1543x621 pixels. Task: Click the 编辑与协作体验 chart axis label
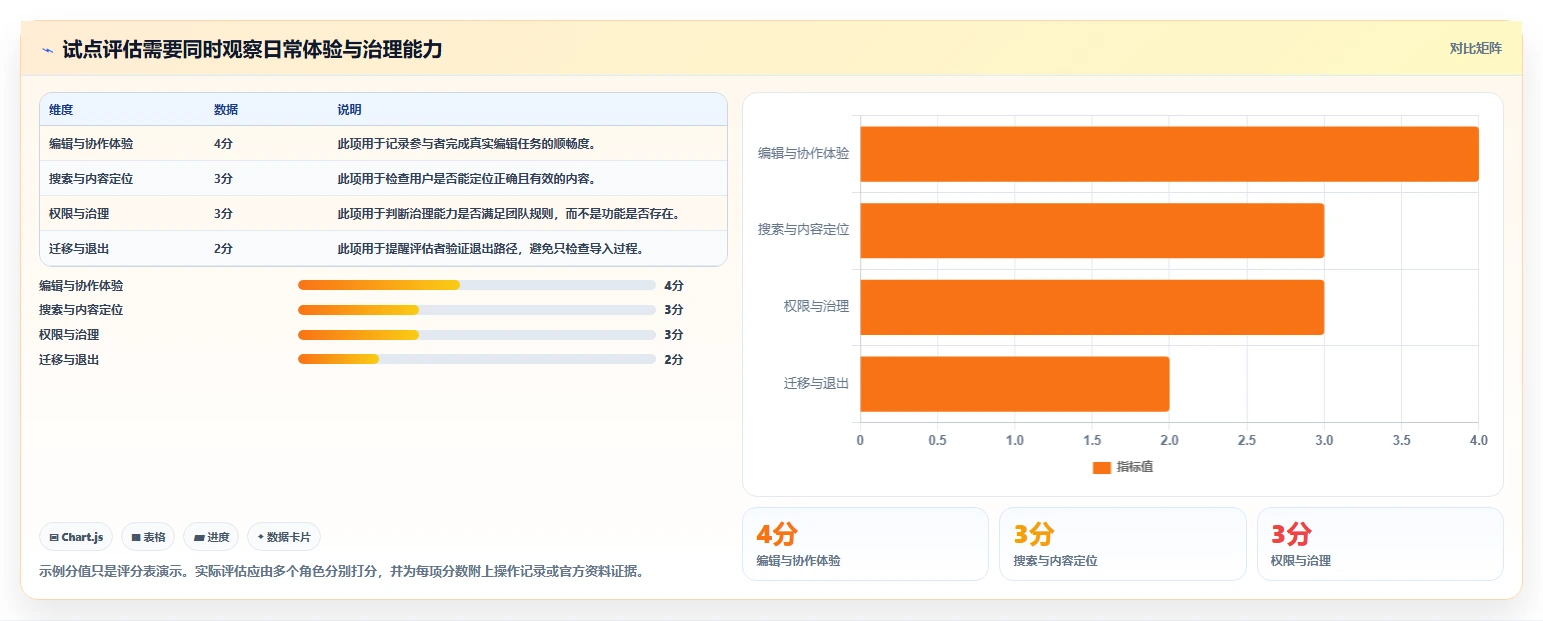point(803,154)
